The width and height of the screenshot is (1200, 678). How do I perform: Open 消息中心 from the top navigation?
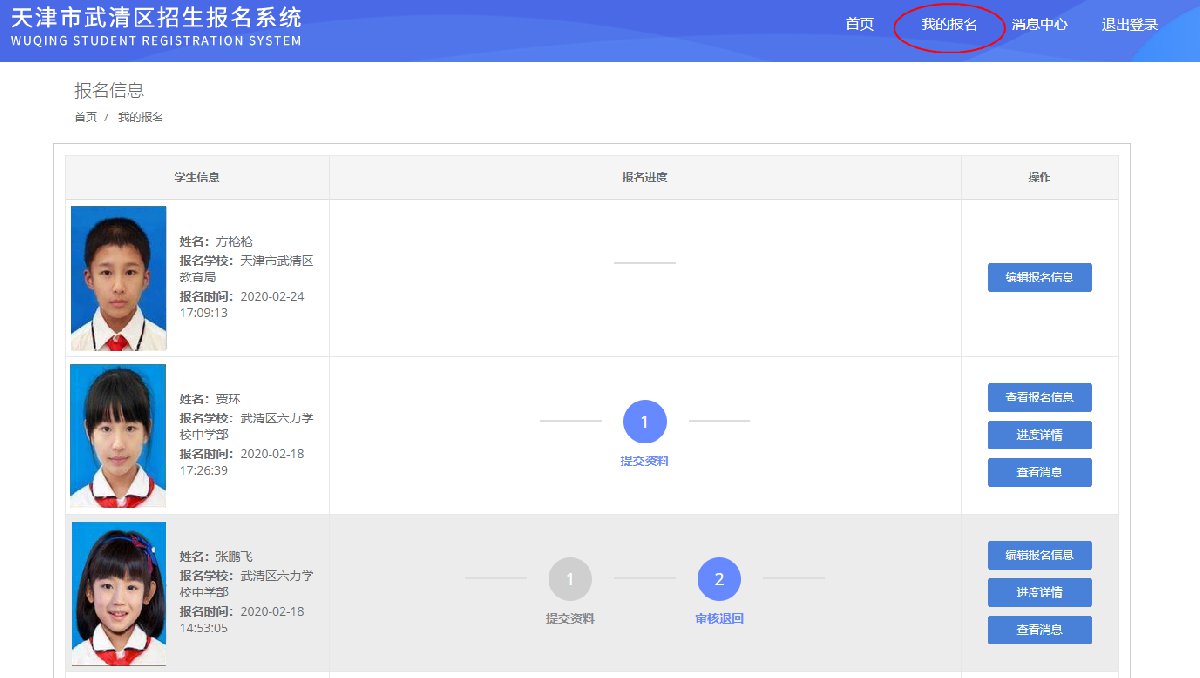pyautogui.click(x=1039, y=25)
